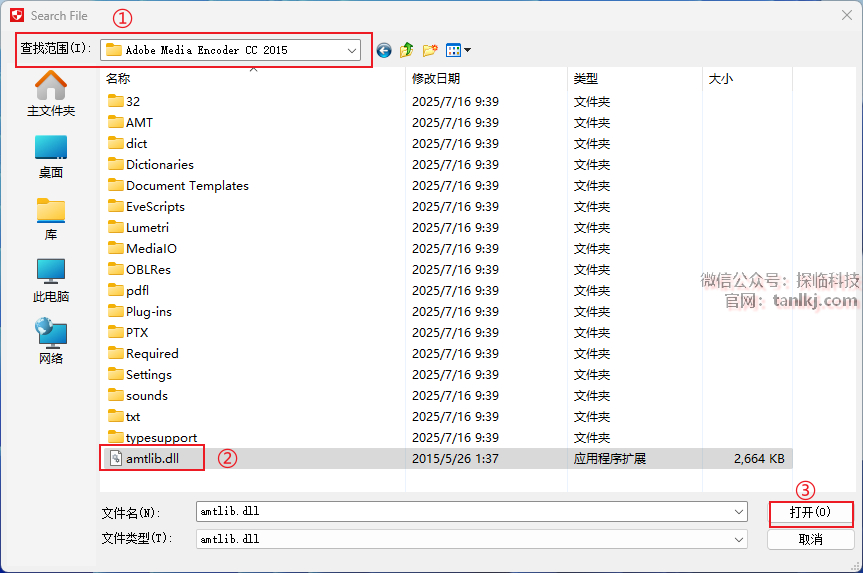Select the Dictionaries folder name
Viewport: 863px width, 573px height.
point(160,165)
